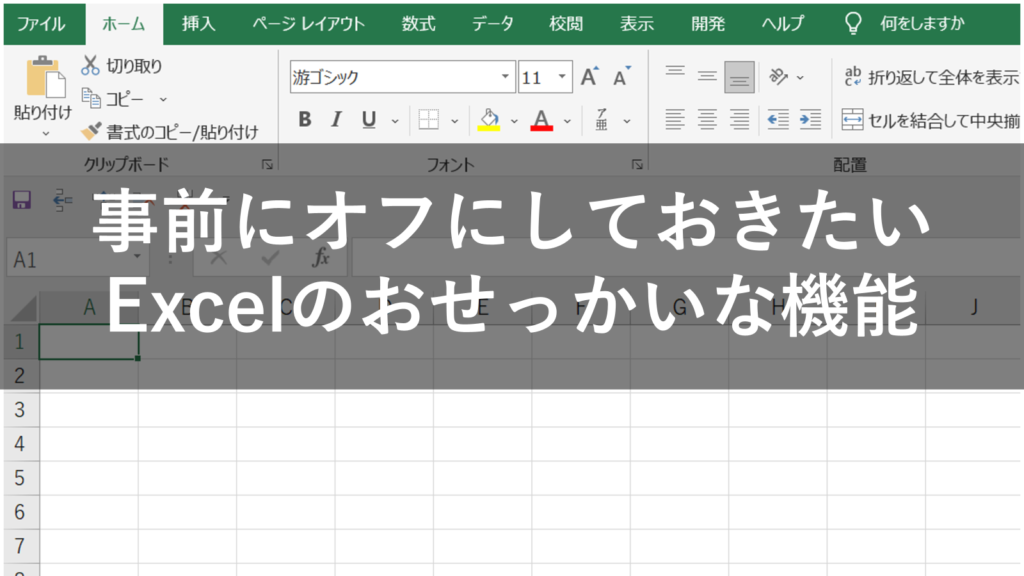Open phonetic guide dropdown arrow

627,121
